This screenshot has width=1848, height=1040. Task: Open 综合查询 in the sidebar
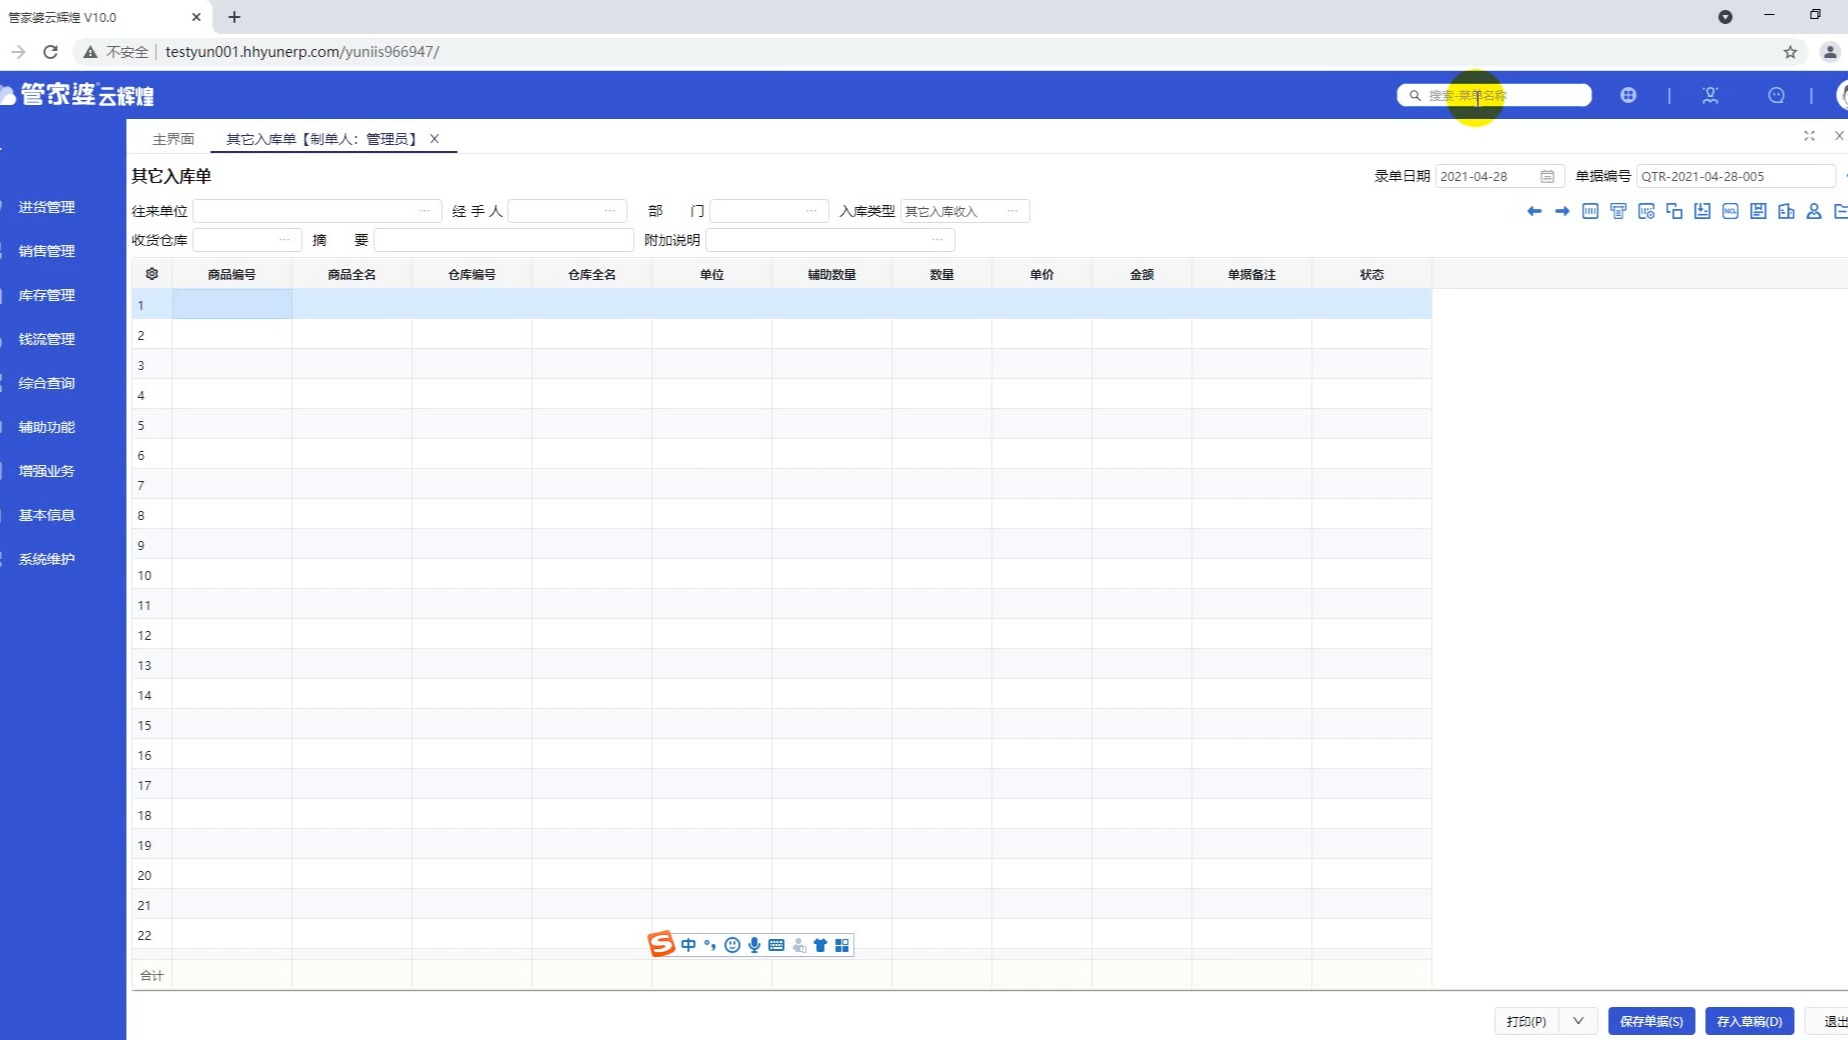click(47, 383)
